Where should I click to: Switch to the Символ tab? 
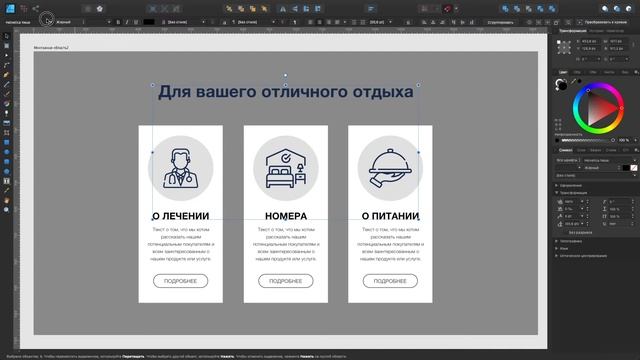565,150
